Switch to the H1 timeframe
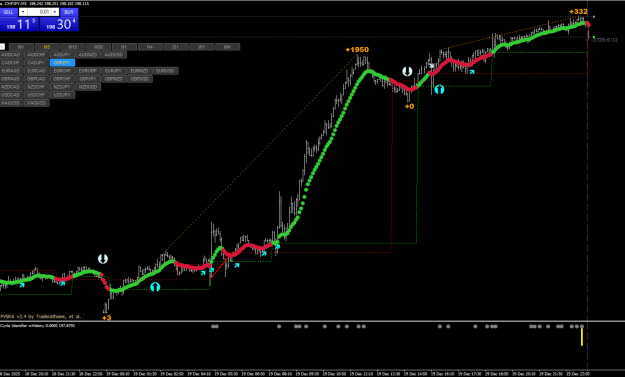The height and width of the screenshot is (377, 625). (124, 47)
